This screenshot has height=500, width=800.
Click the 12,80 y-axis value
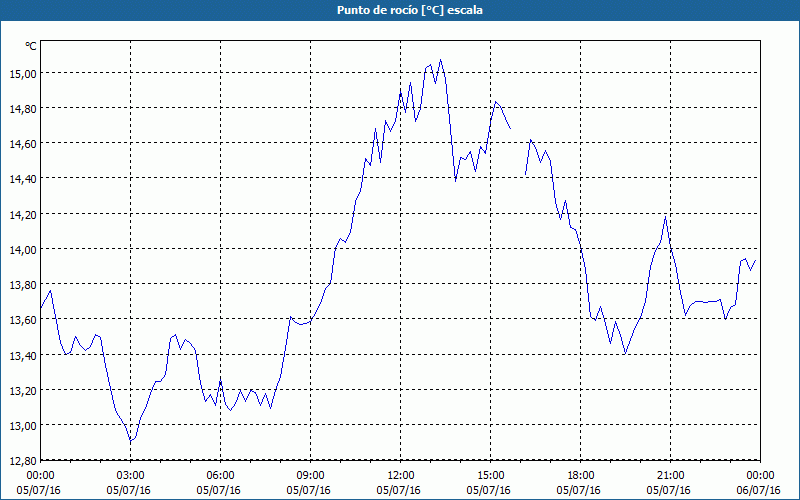[23, 461]
